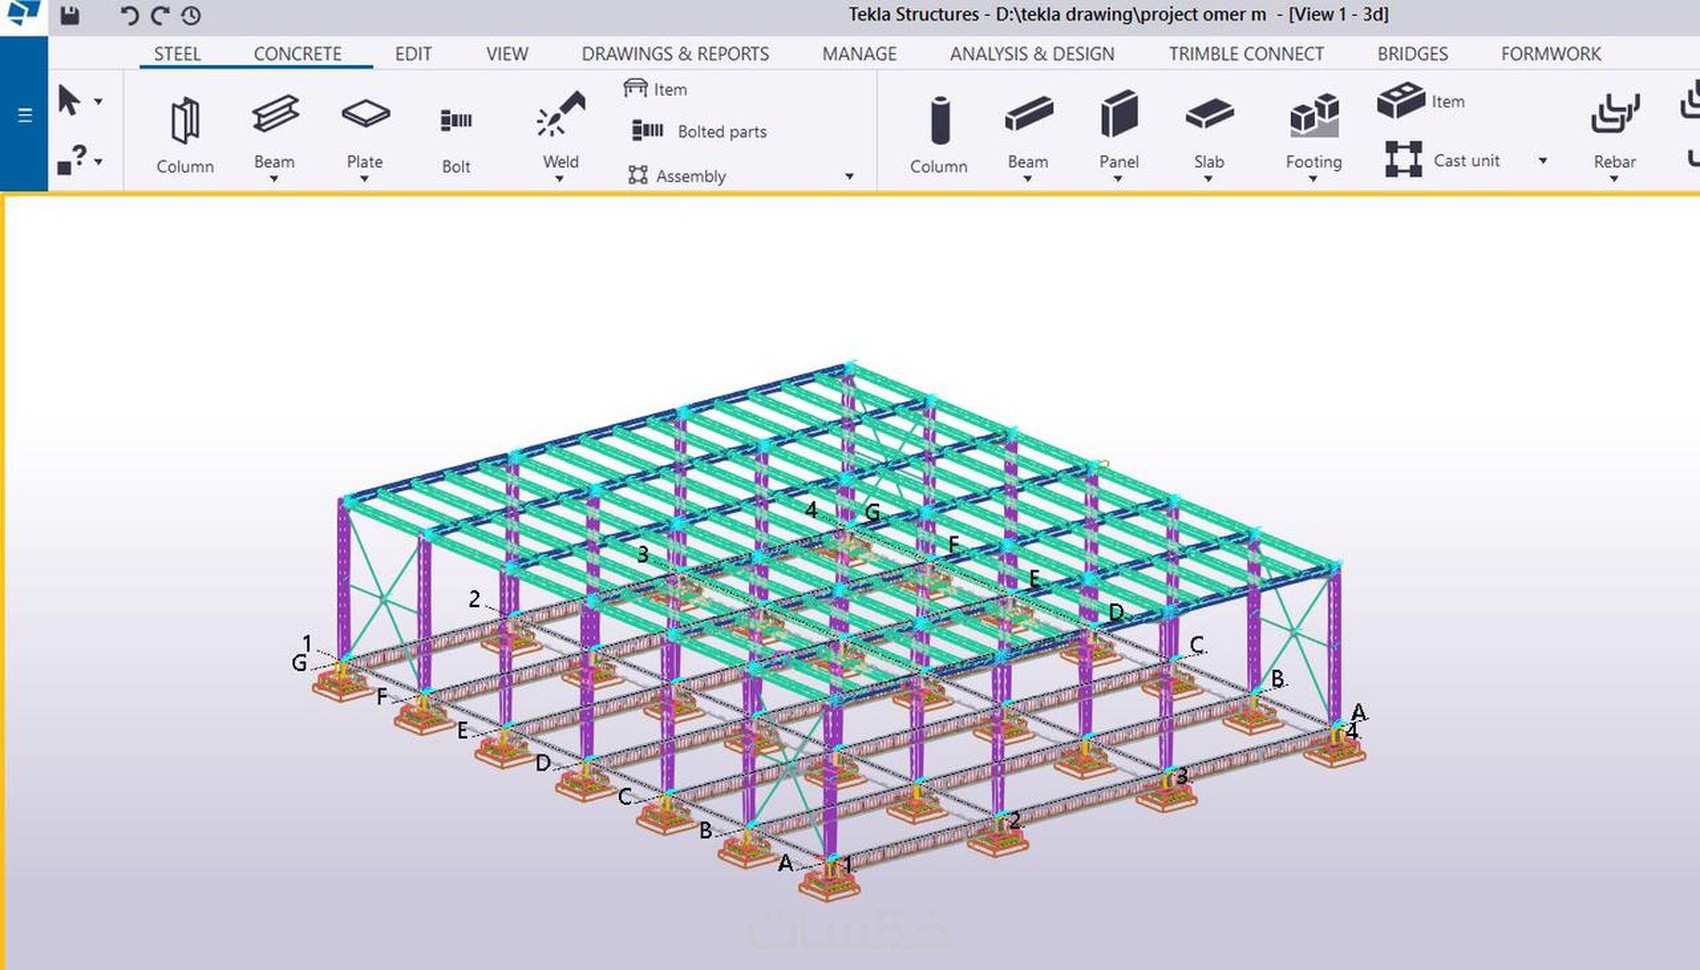Expand the steel Beam dropdown arrow
The height and width of the screenshot is (970, 1700).
coord(274,179)
